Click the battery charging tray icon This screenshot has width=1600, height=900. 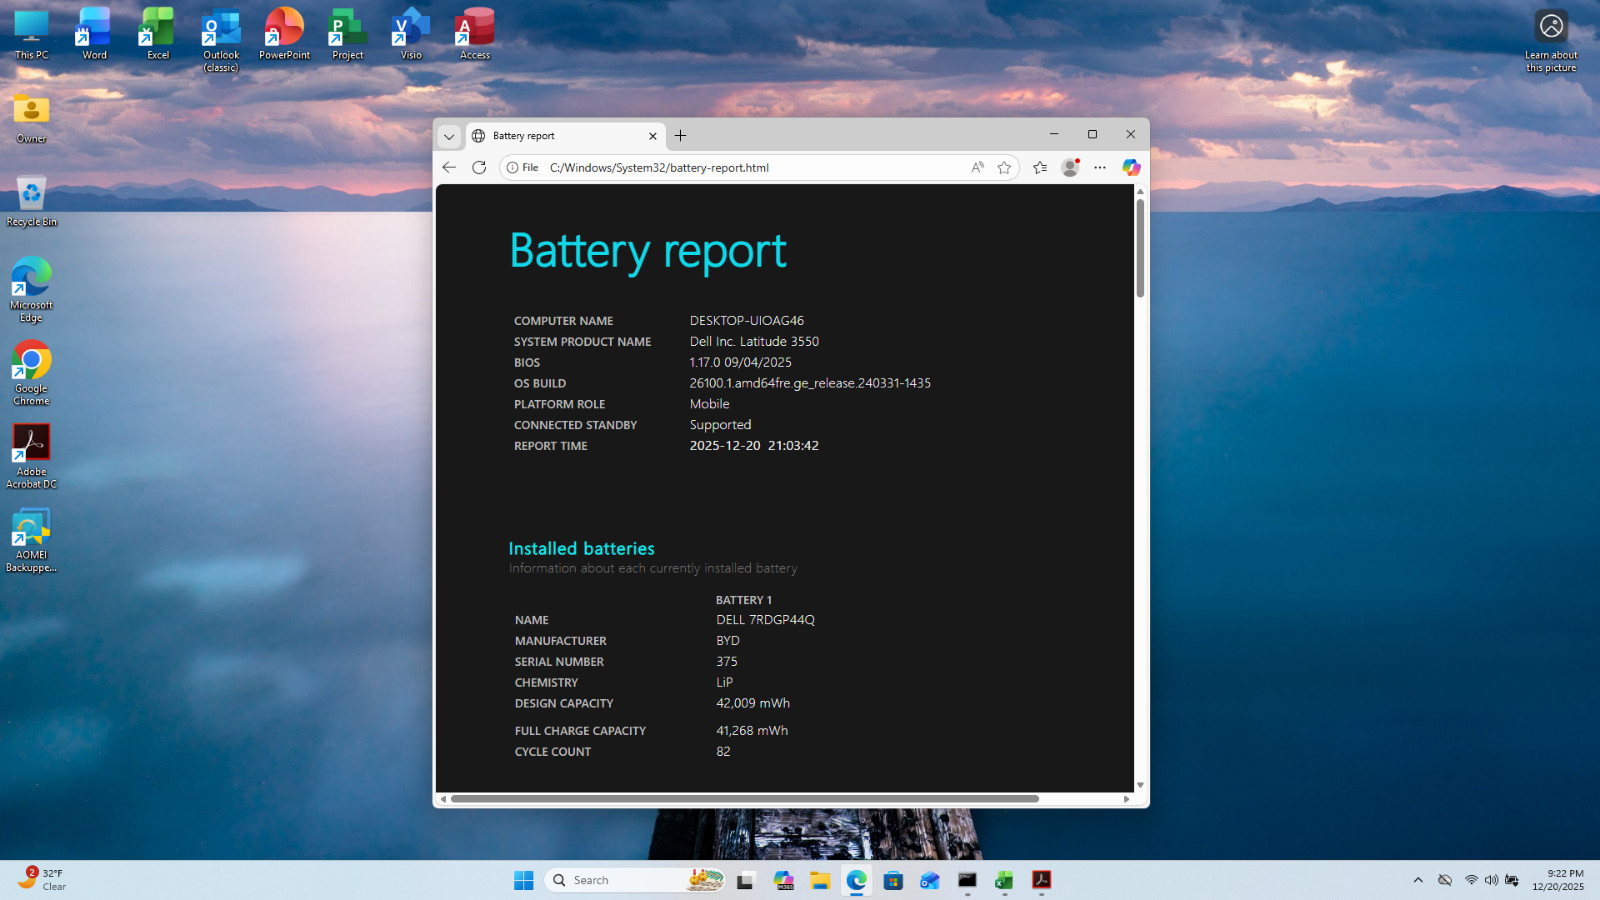pyautogui.click(x=1512, y=880)
